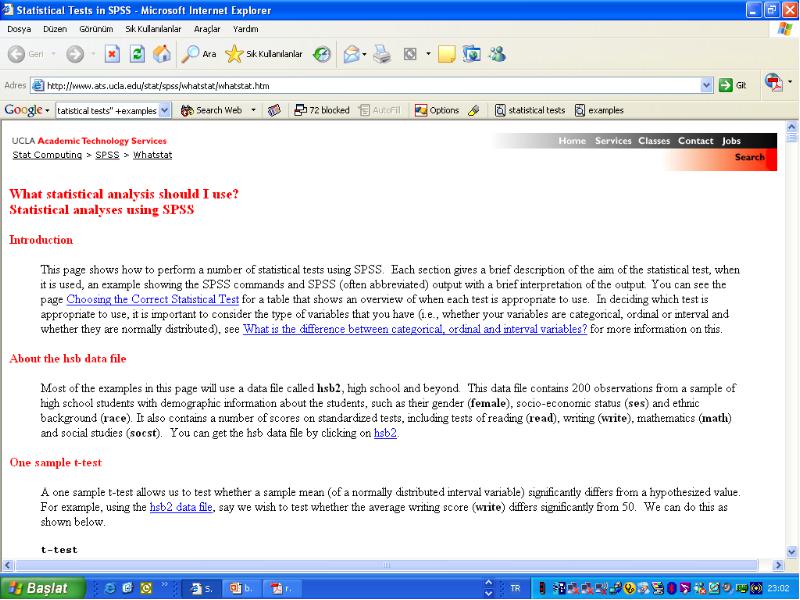Click Jobs in UCLA navigation bar
This screenshot has width=800, height=600.
(x=731, y=141)
